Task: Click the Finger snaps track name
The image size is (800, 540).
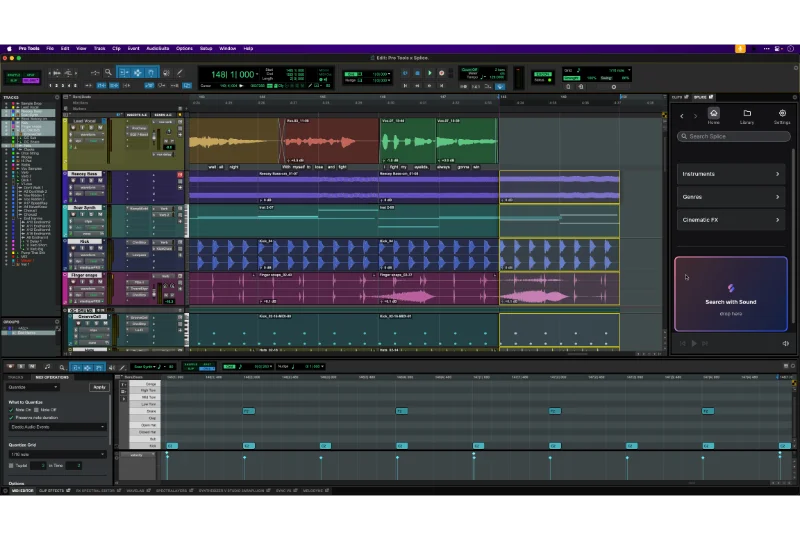Action: coord(84,276)
